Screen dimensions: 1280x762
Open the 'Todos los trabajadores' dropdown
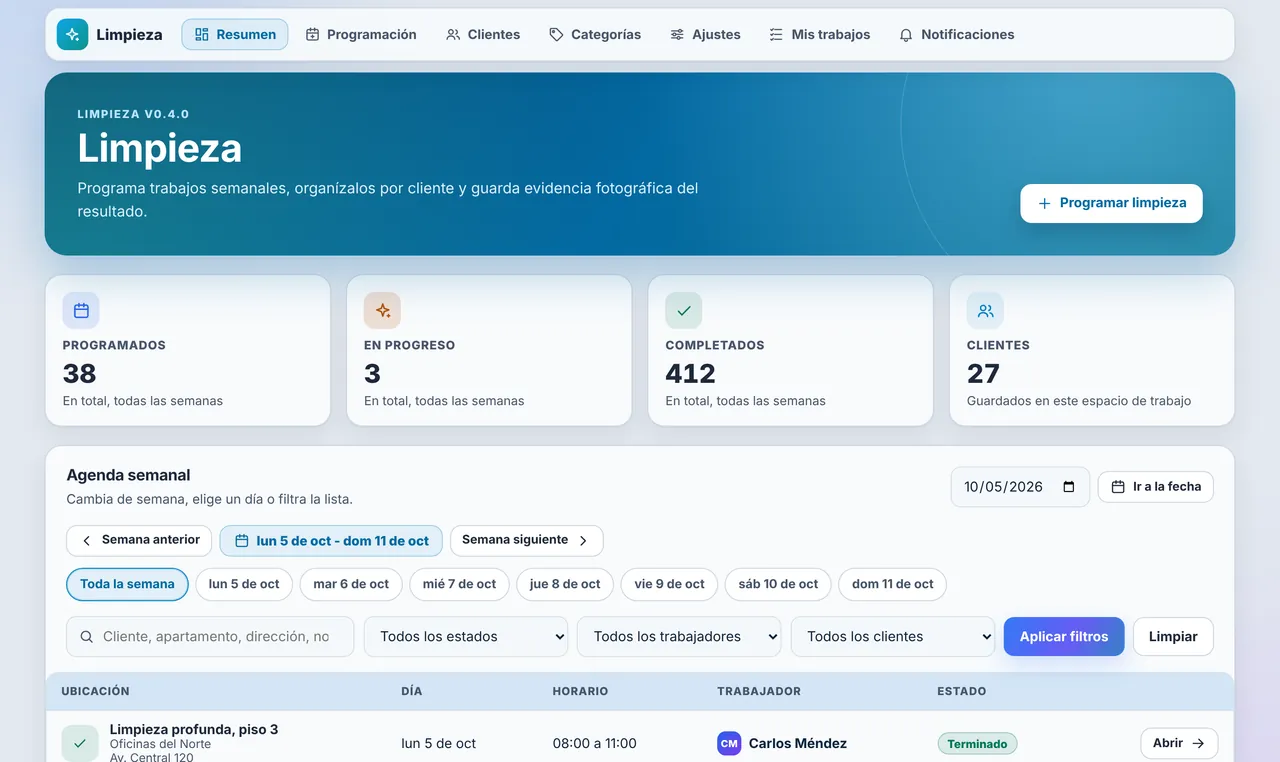click(x=679, y=636)
